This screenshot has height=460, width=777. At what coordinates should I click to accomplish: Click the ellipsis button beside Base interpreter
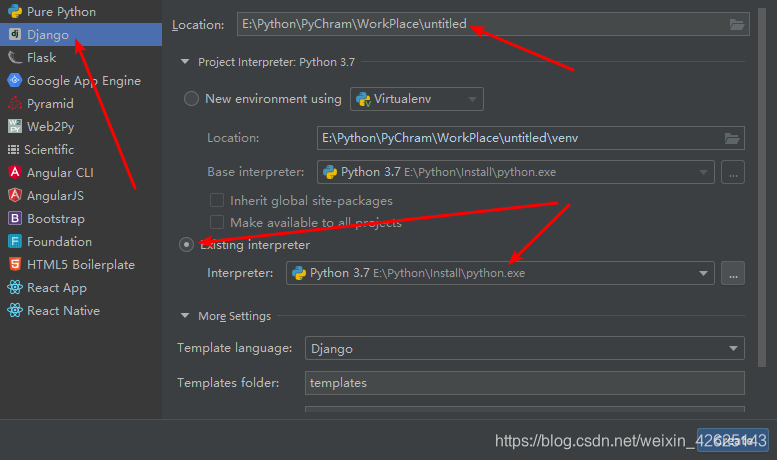733,172
